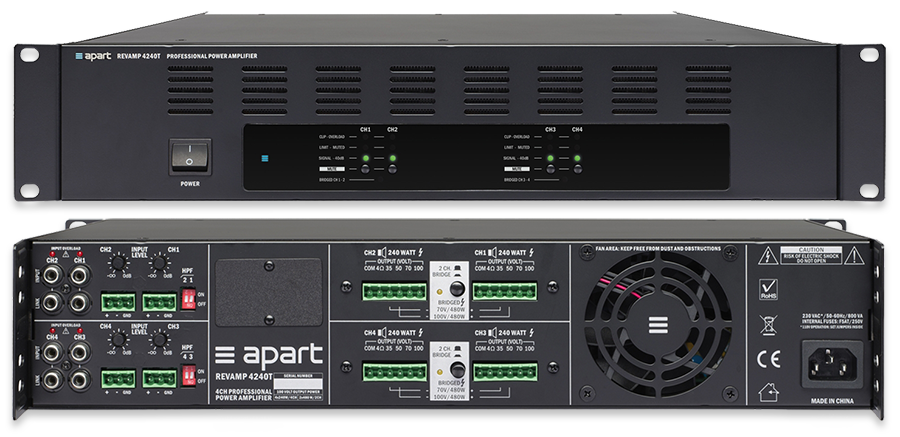This screenshot has height=437, width=900.
Task: Click the blue apart logo on display panel
Action: (x=265, y=157)
